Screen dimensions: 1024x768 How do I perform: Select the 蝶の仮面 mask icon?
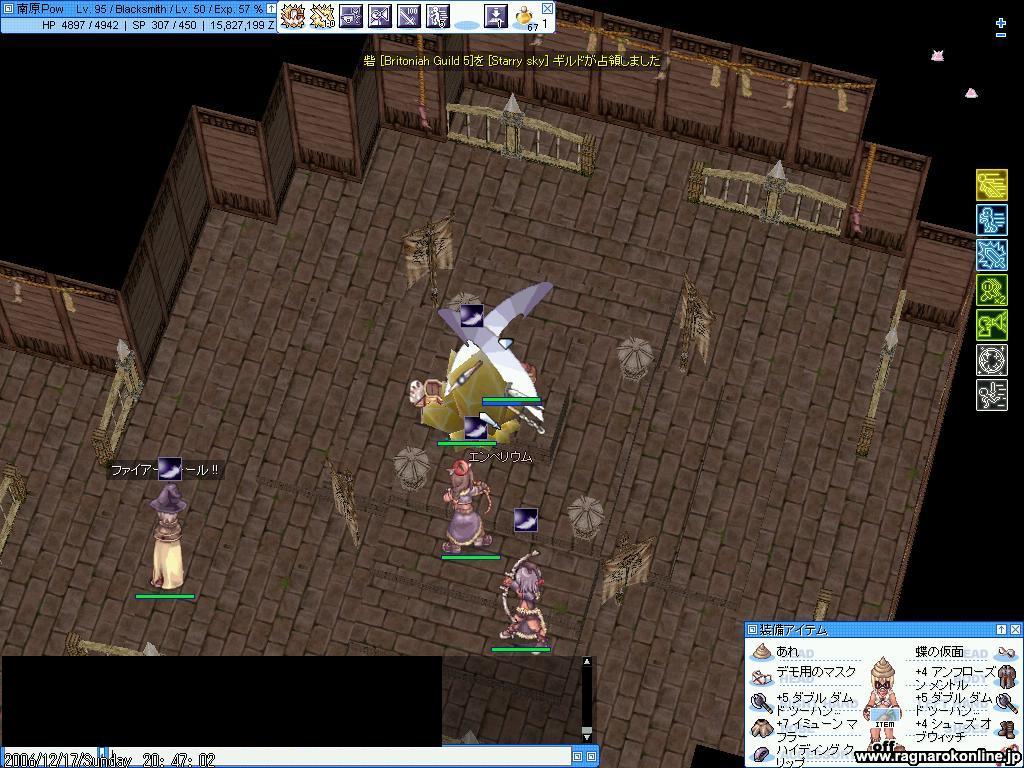tap(1006, 653)
